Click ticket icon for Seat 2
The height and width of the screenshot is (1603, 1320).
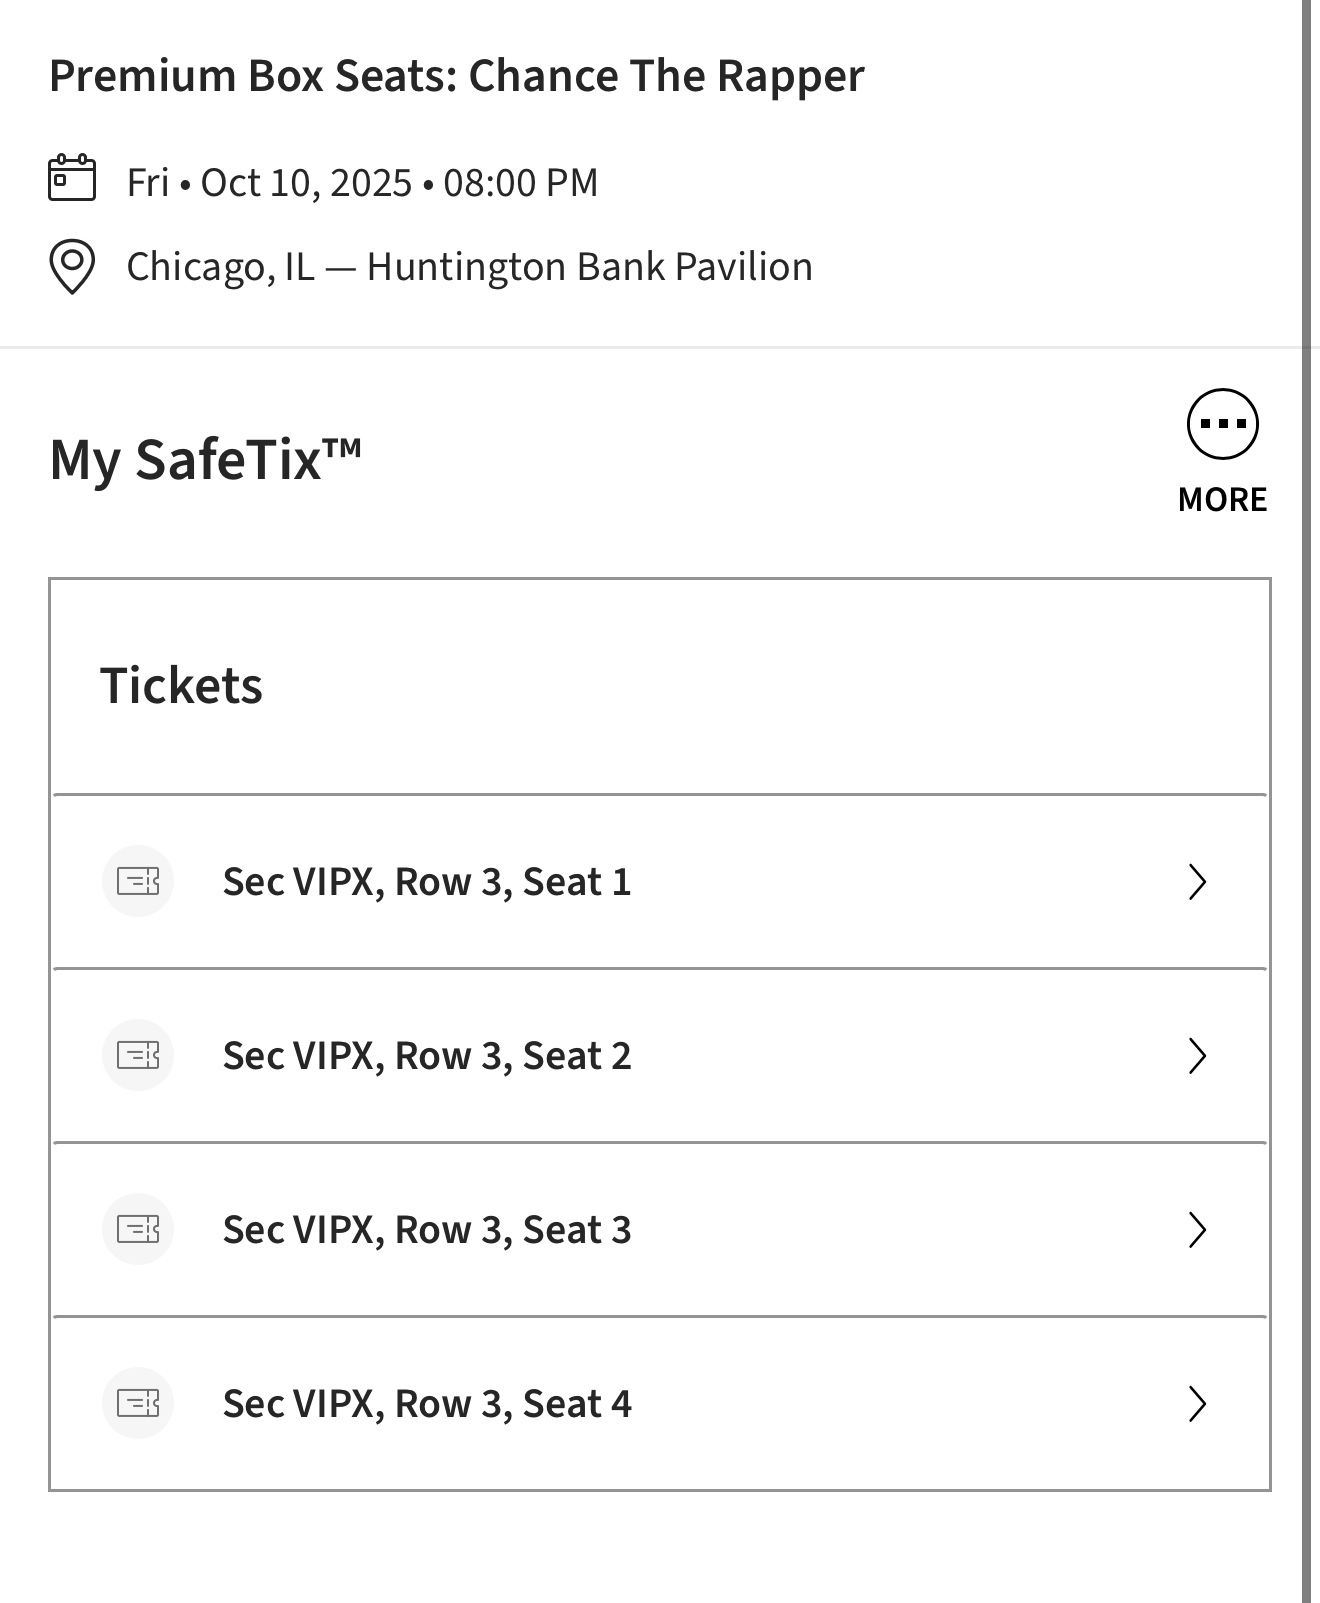[x=138, y=1055]
